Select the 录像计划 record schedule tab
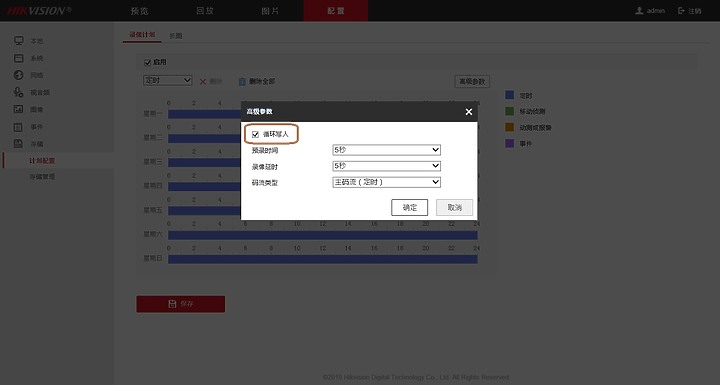720x385 pixels. (x=142, y=35)
